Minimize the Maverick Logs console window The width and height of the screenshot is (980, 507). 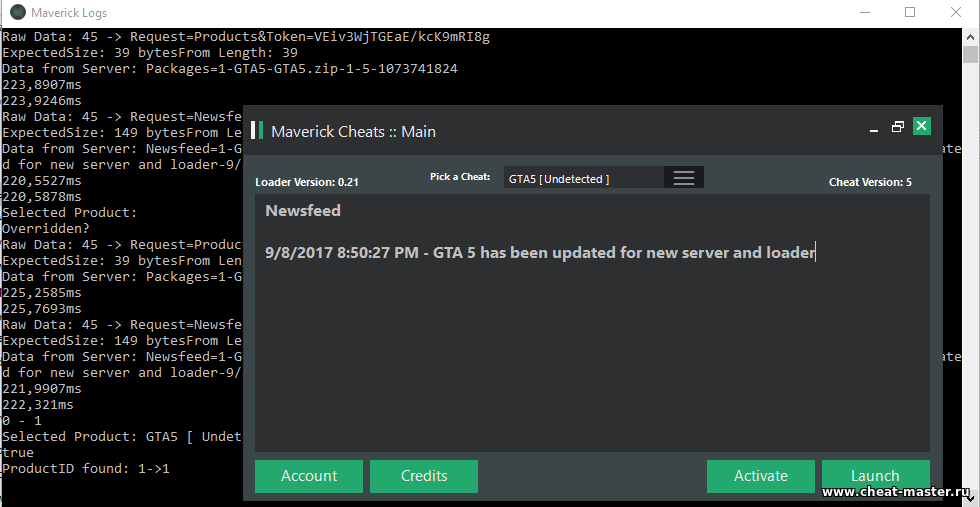(863, 13)
